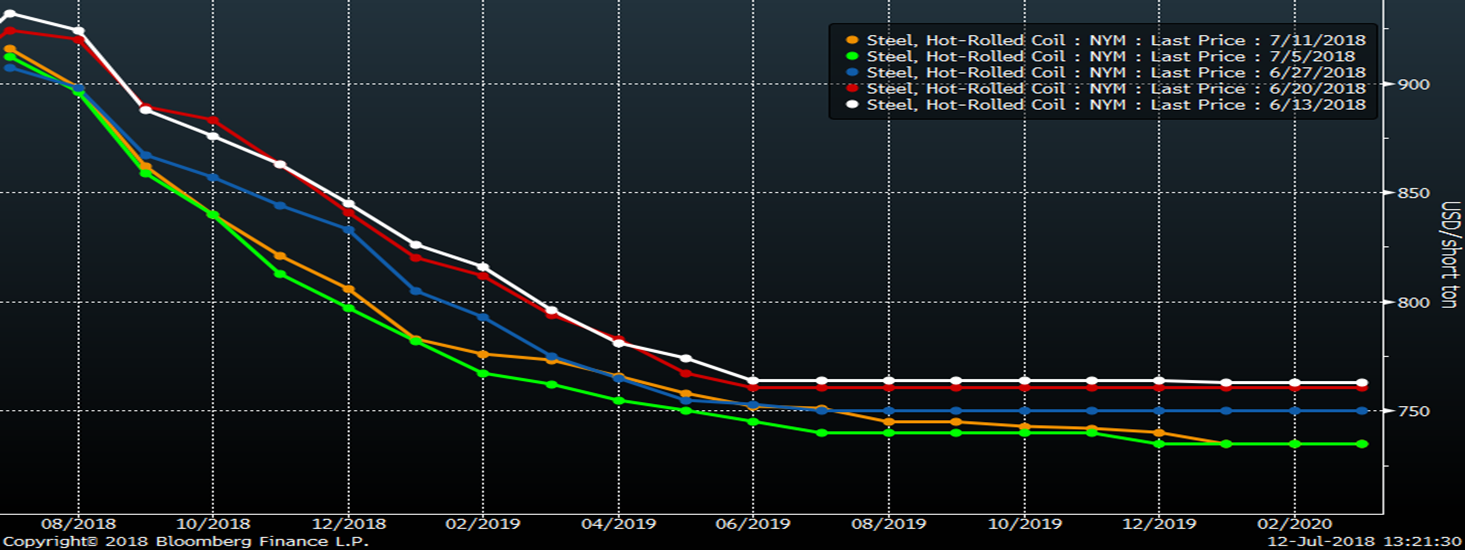Click the 02/2020 x-axis date label

[x=1294, y=524]
